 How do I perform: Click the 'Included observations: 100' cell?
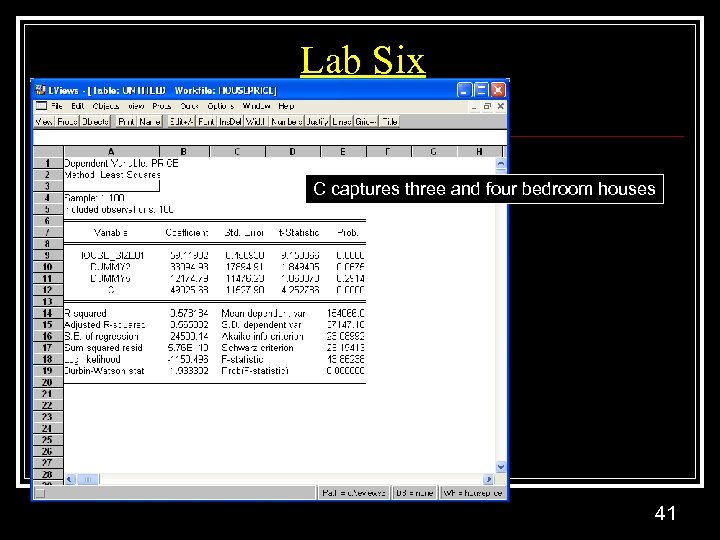click(x=119, y=210)
